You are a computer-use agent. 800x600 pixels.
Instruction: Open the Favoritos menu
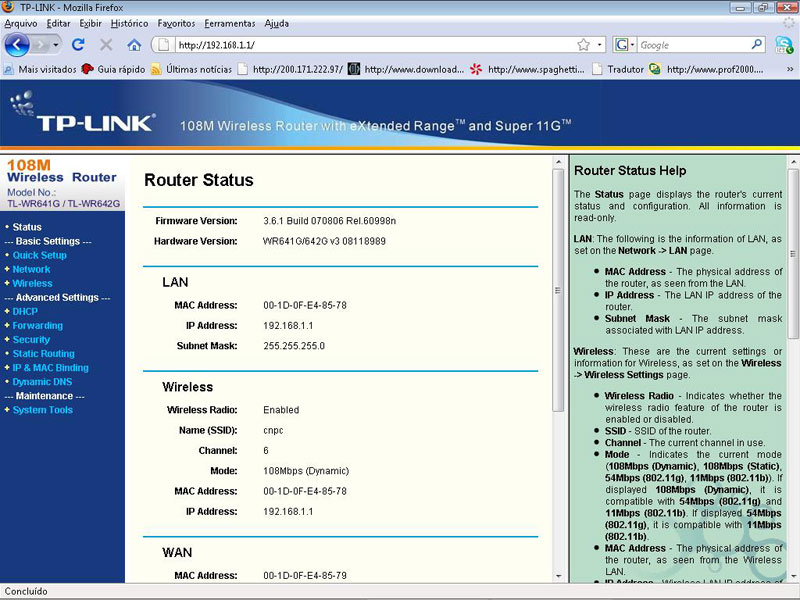[176, 23]
